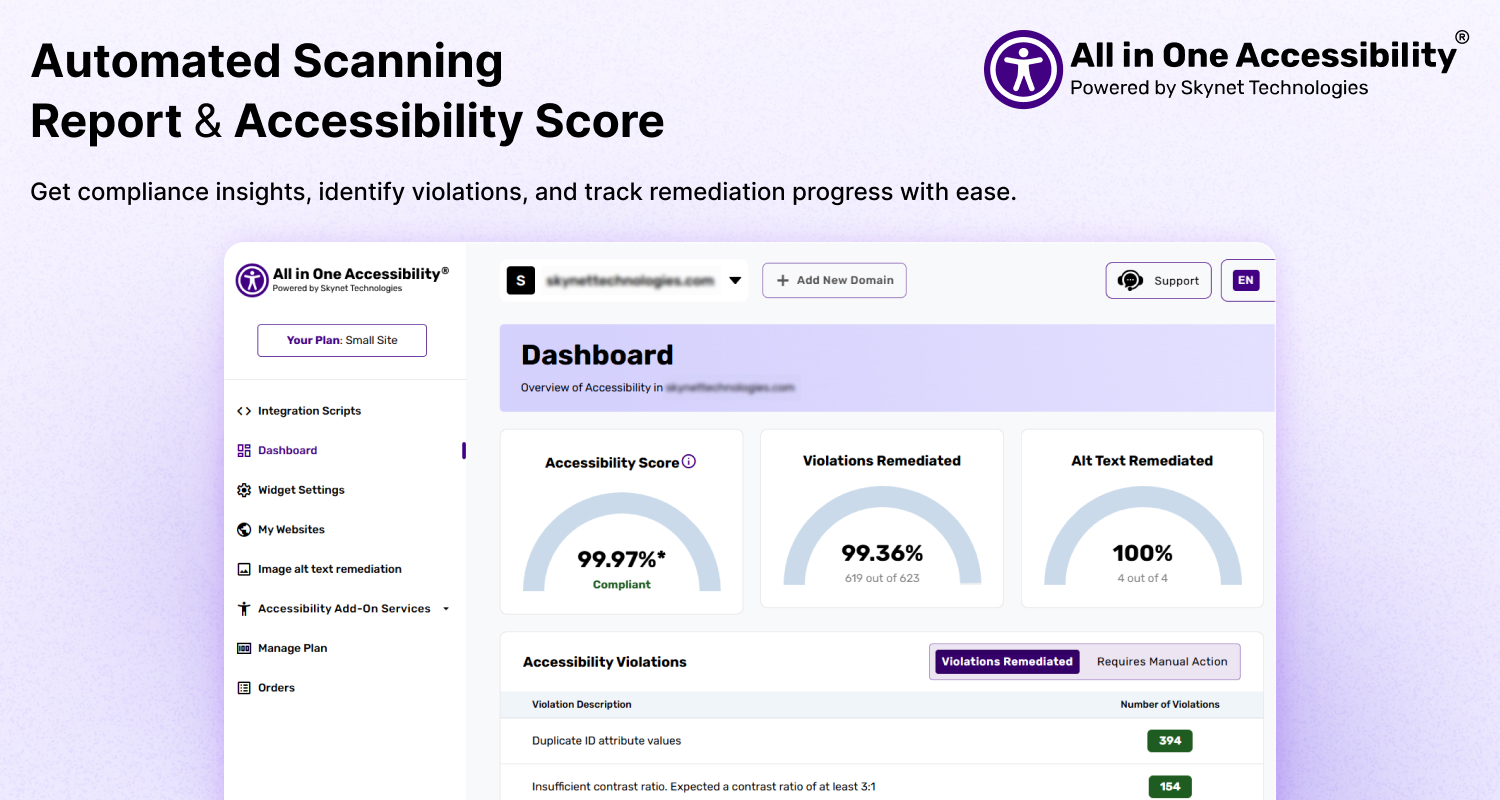Click the Integration Scripts code icon
Screen dimensions: 1500x800
(x=244, y=411)
